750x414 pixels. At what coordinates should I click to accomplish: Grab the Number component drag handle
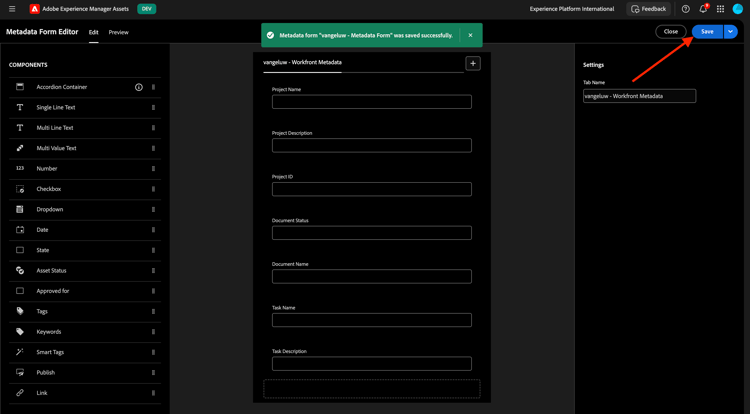coord(153,169)
